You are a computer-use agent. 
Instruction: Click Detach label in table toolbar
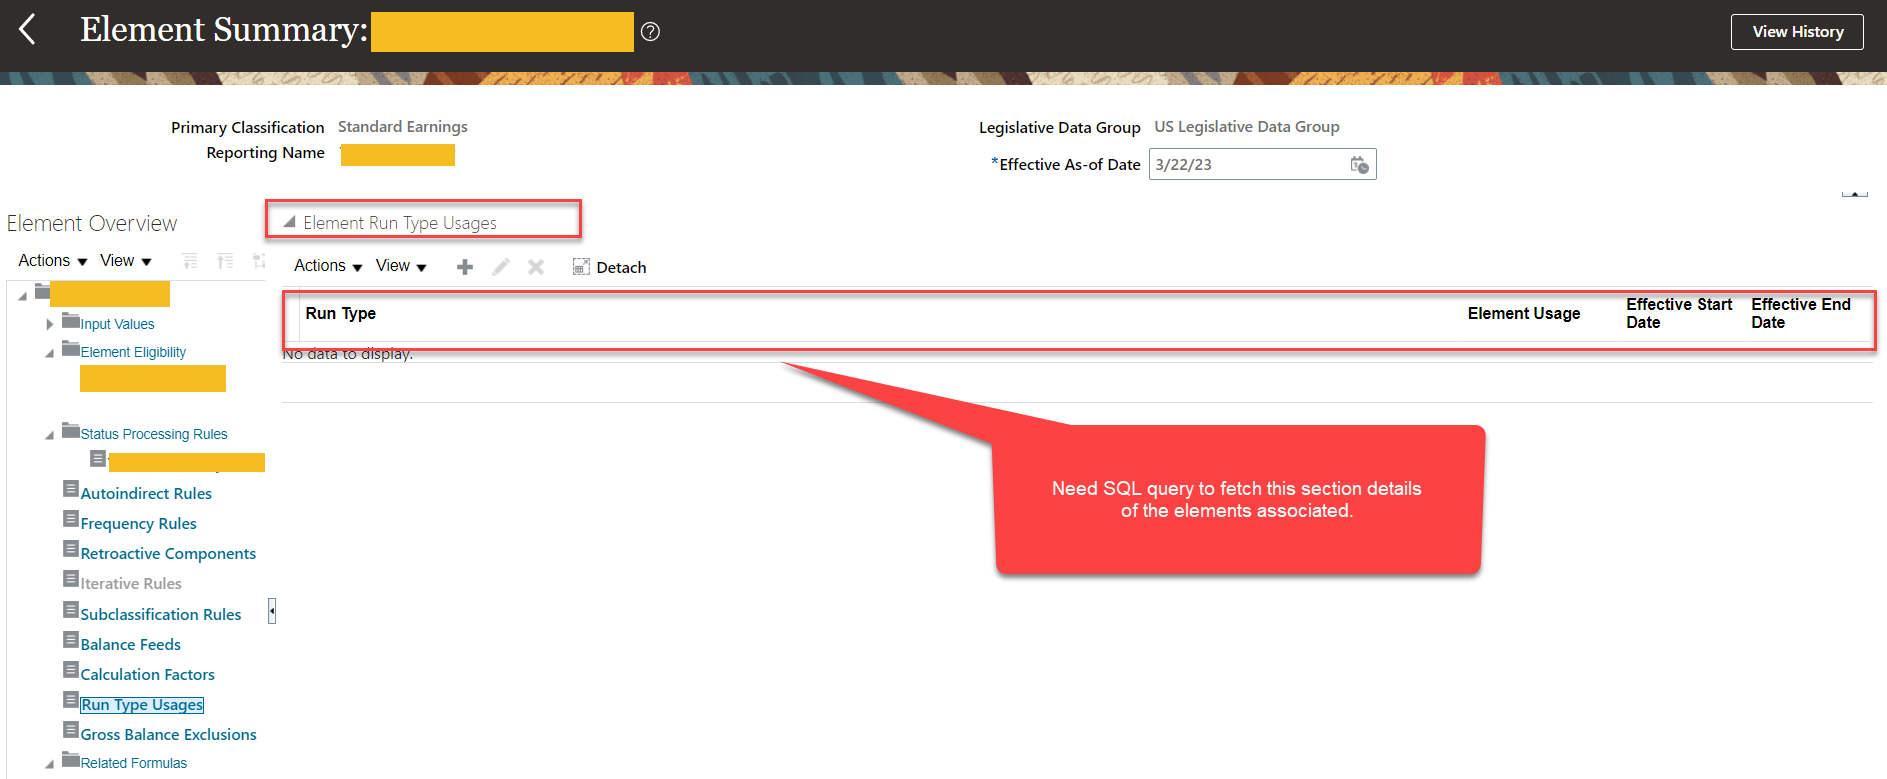(x=621, y=268)
